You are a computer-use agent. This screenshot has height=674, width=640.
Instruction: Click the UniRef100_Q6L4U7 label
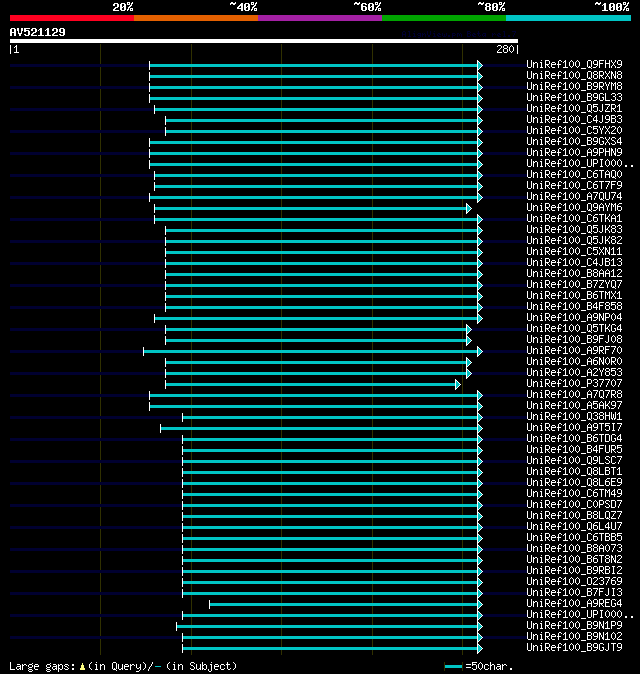tap(574, 527)
